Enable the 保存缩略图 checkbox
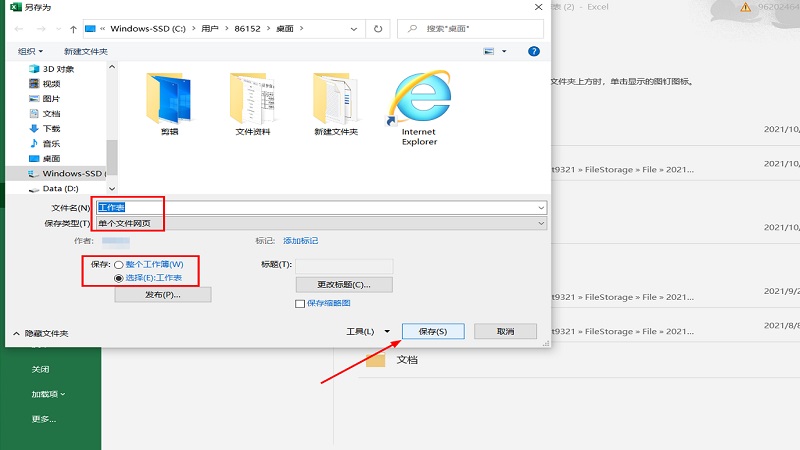 (x=300, y=303)
